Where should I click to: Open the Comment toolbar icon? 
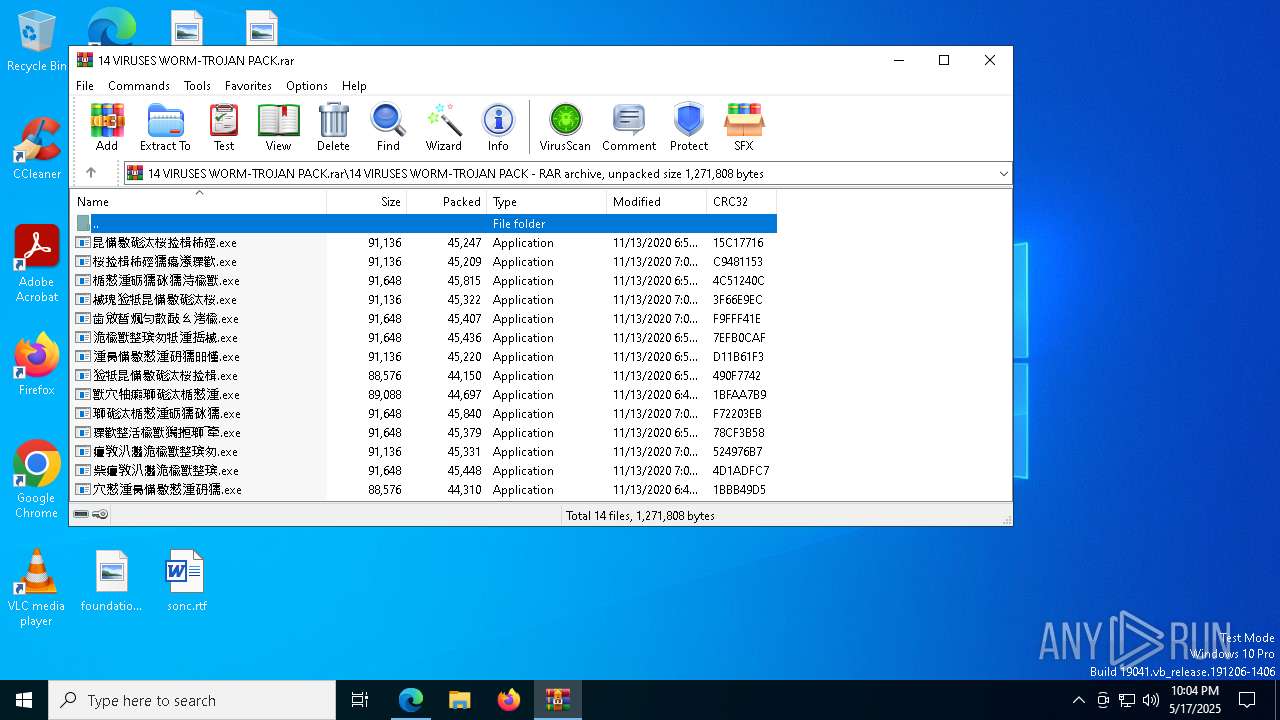point(629,127)
